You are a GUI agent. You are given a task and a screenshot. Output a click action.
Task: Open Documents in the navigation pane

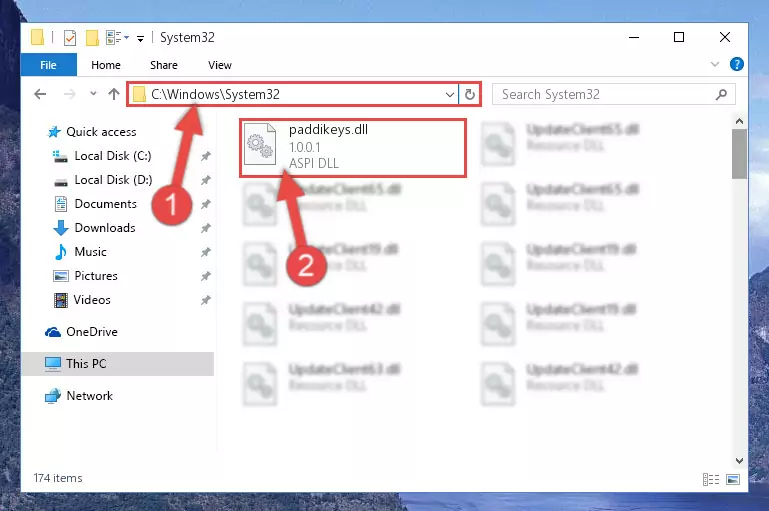click(105, 204)
